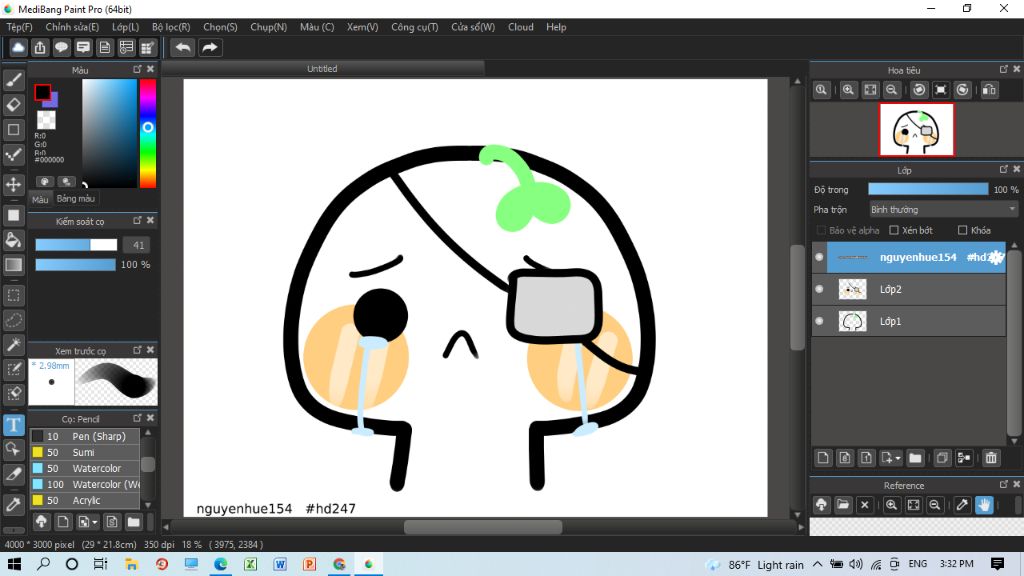Create a new layer in Layer panel

tap(823, 458)
